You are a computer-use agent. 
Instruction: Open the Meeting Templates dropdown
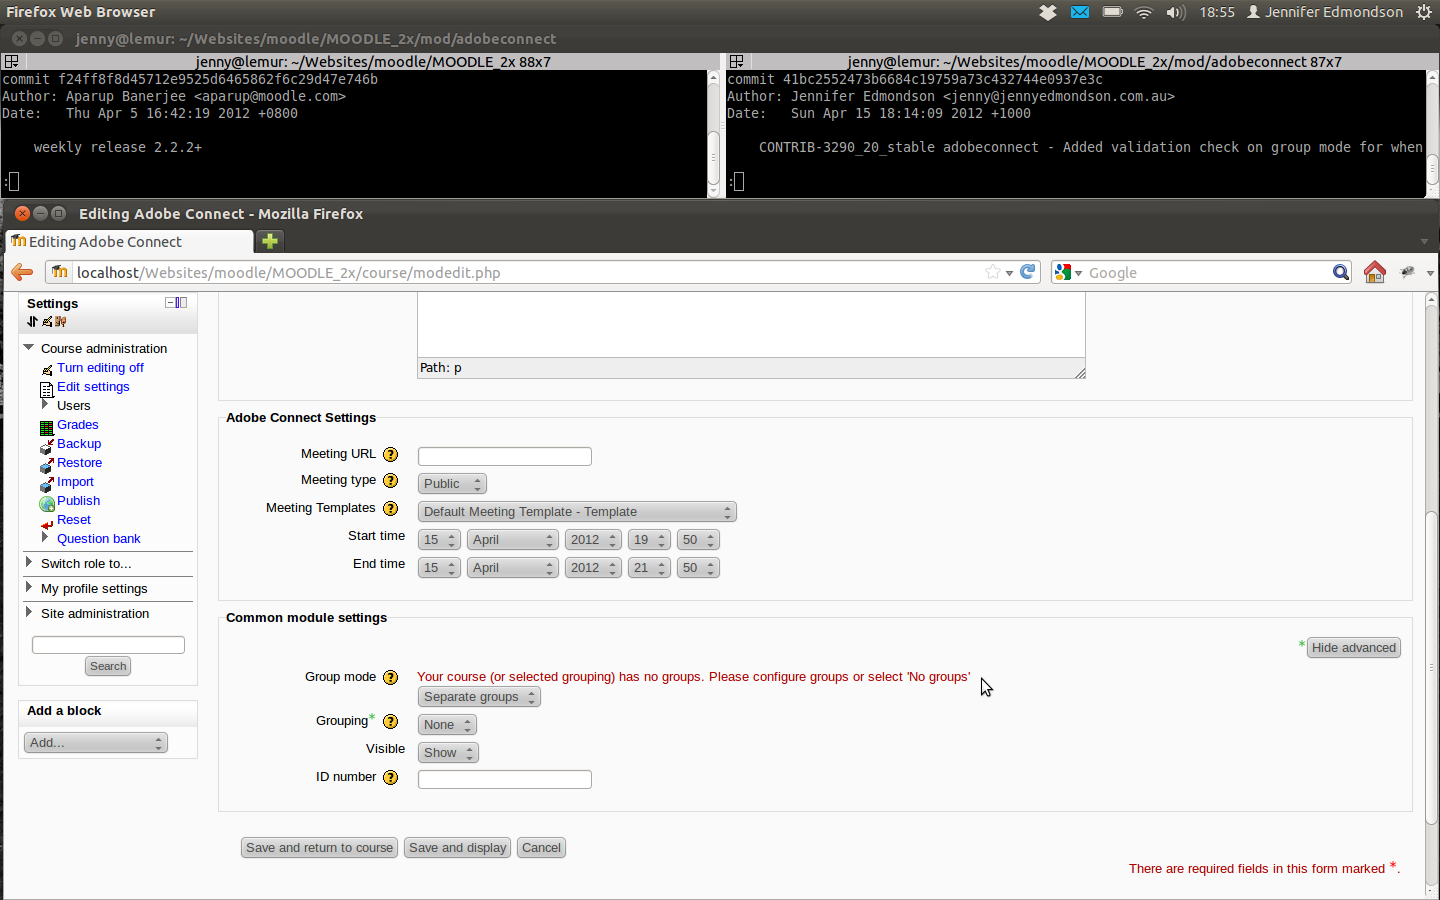coord(577,512)
